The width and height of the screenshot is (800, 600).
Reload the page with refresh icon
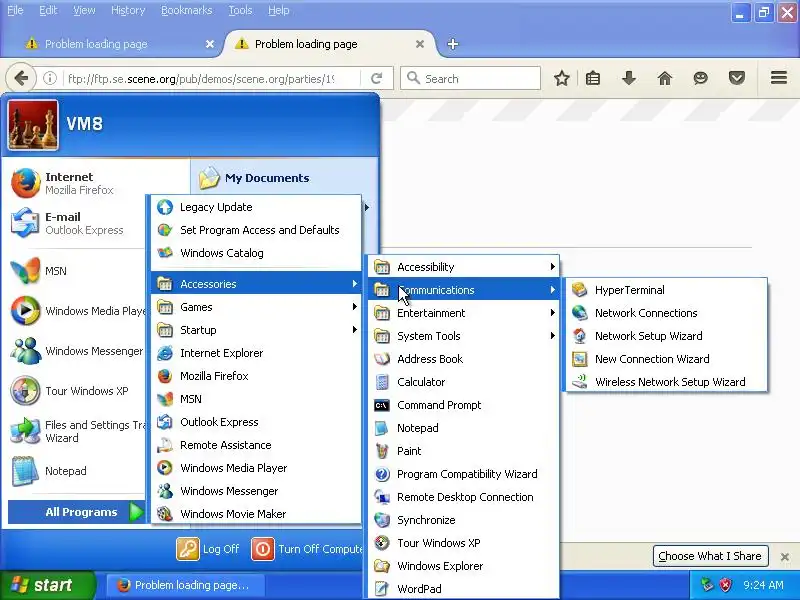pos(377,79)
